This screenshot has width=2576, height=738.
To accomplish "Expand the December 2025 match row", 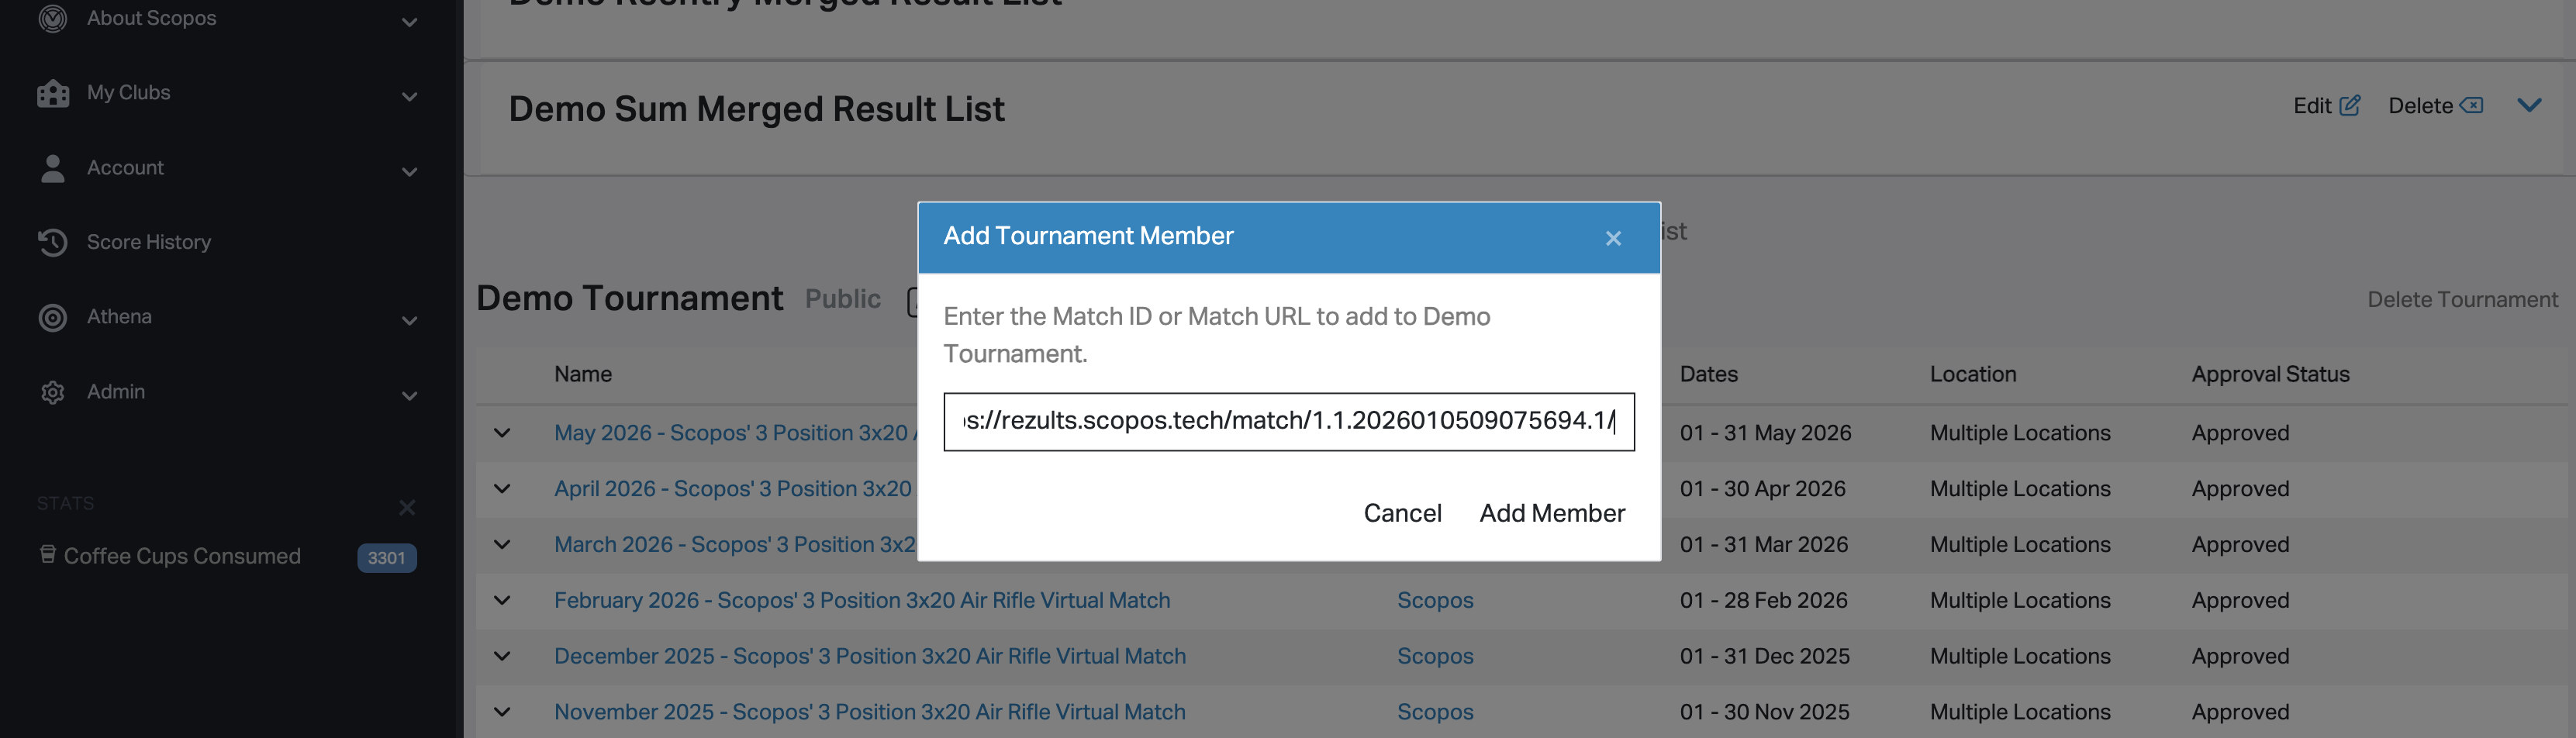I will click(x=502, y=657).
